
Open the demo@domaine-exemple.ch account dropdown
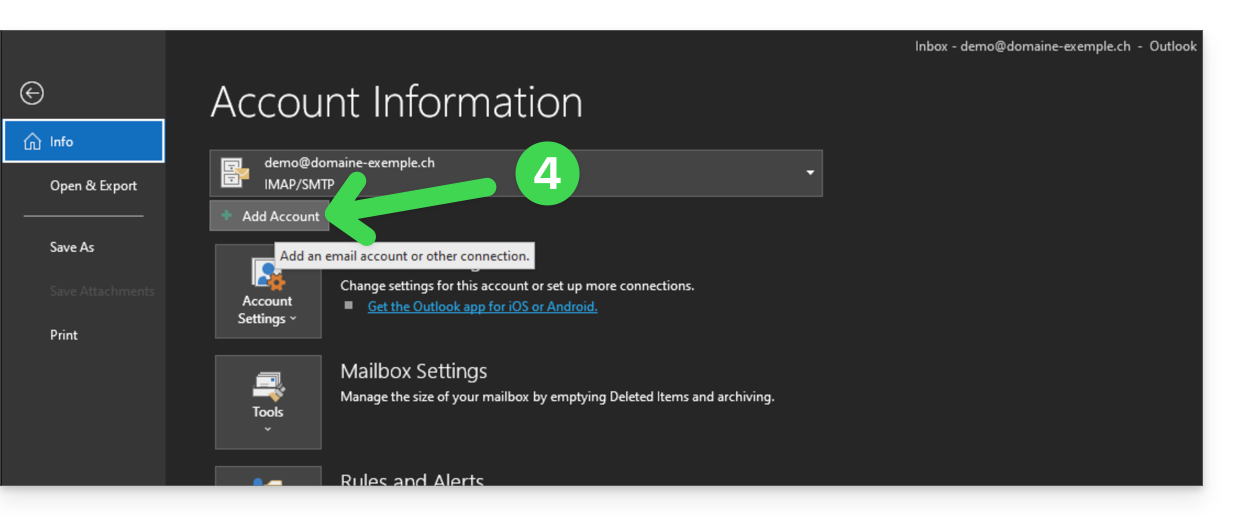click(x=516, y=173)
